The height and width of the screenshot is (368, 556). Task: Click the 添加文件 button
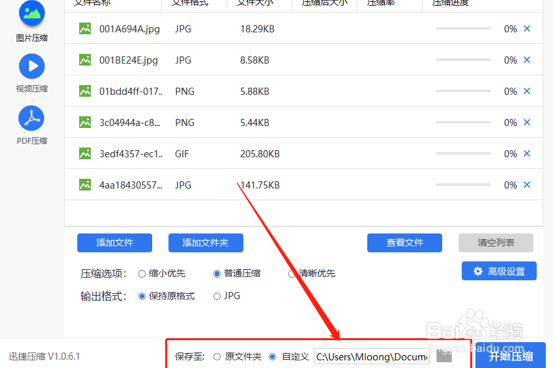pos(115,243)
